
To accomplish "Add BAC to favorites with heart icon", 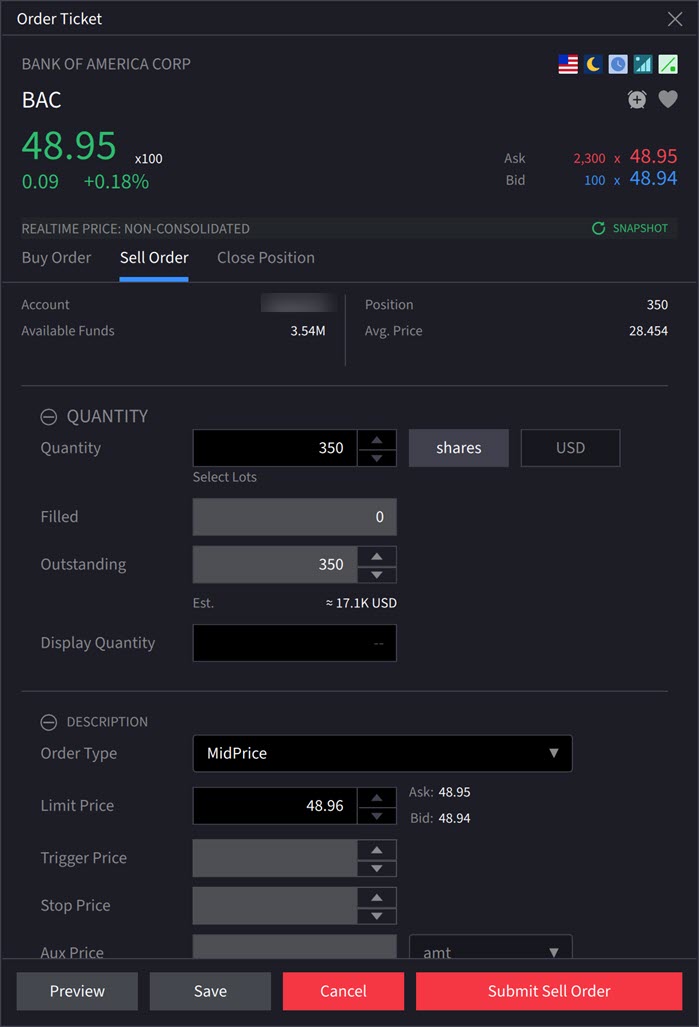I will point(668,99).
